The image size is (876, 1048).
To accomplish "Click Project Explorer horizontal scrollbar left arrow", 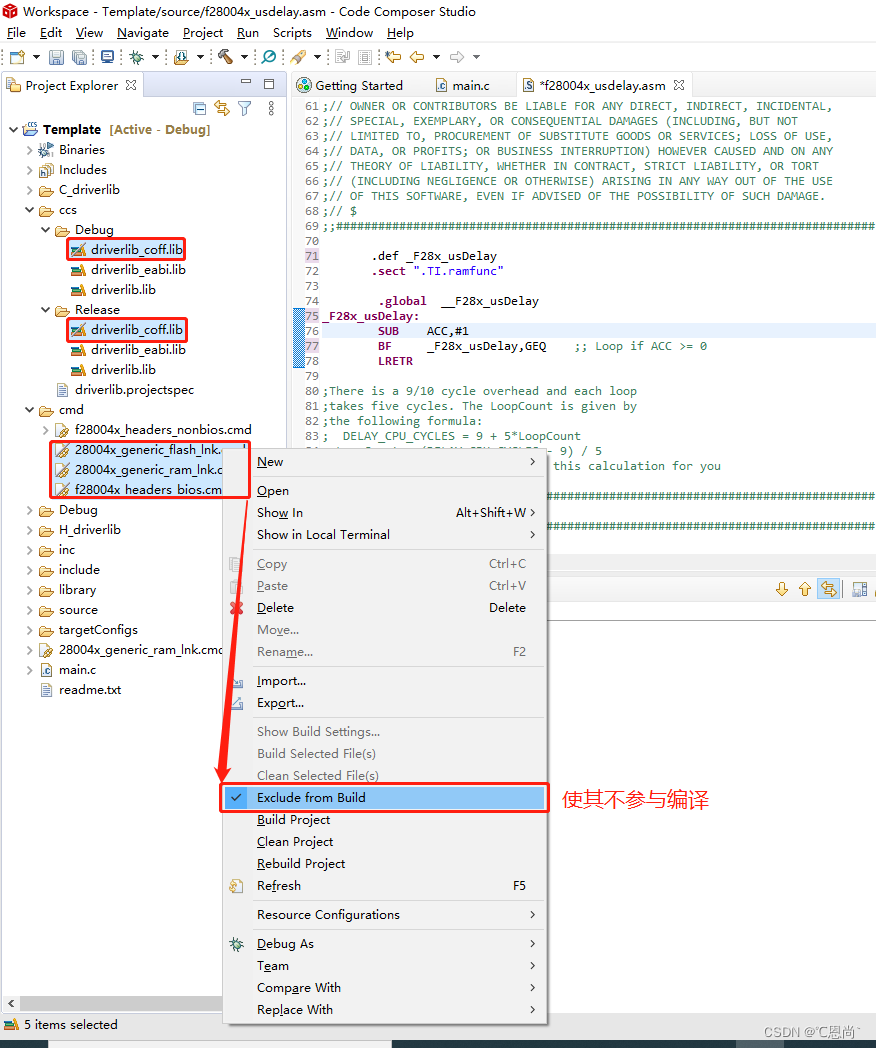I will click(11, 1004).
